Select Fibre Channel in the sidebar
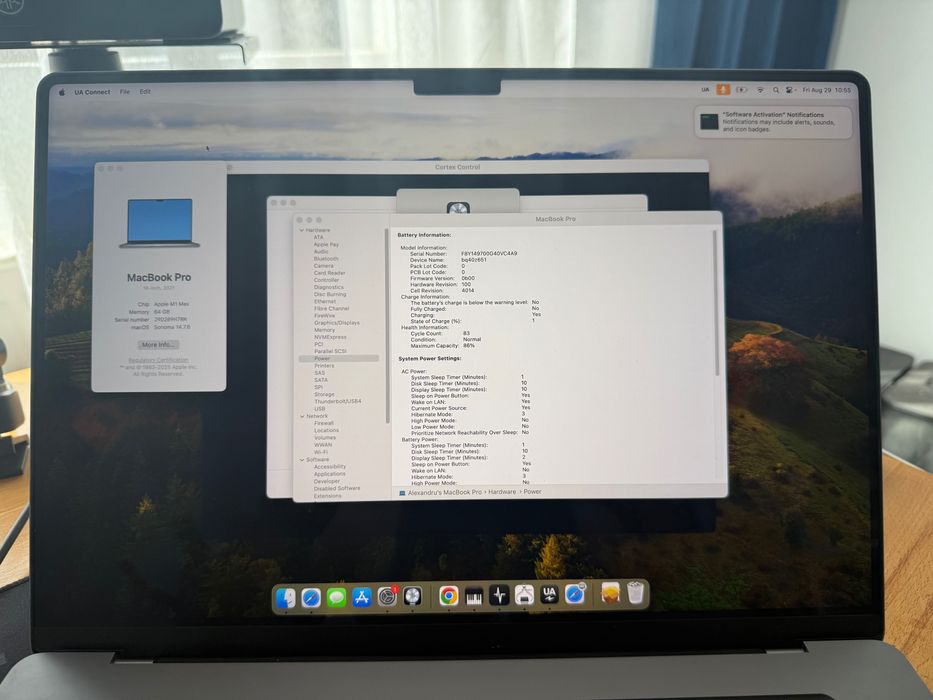 331,309
